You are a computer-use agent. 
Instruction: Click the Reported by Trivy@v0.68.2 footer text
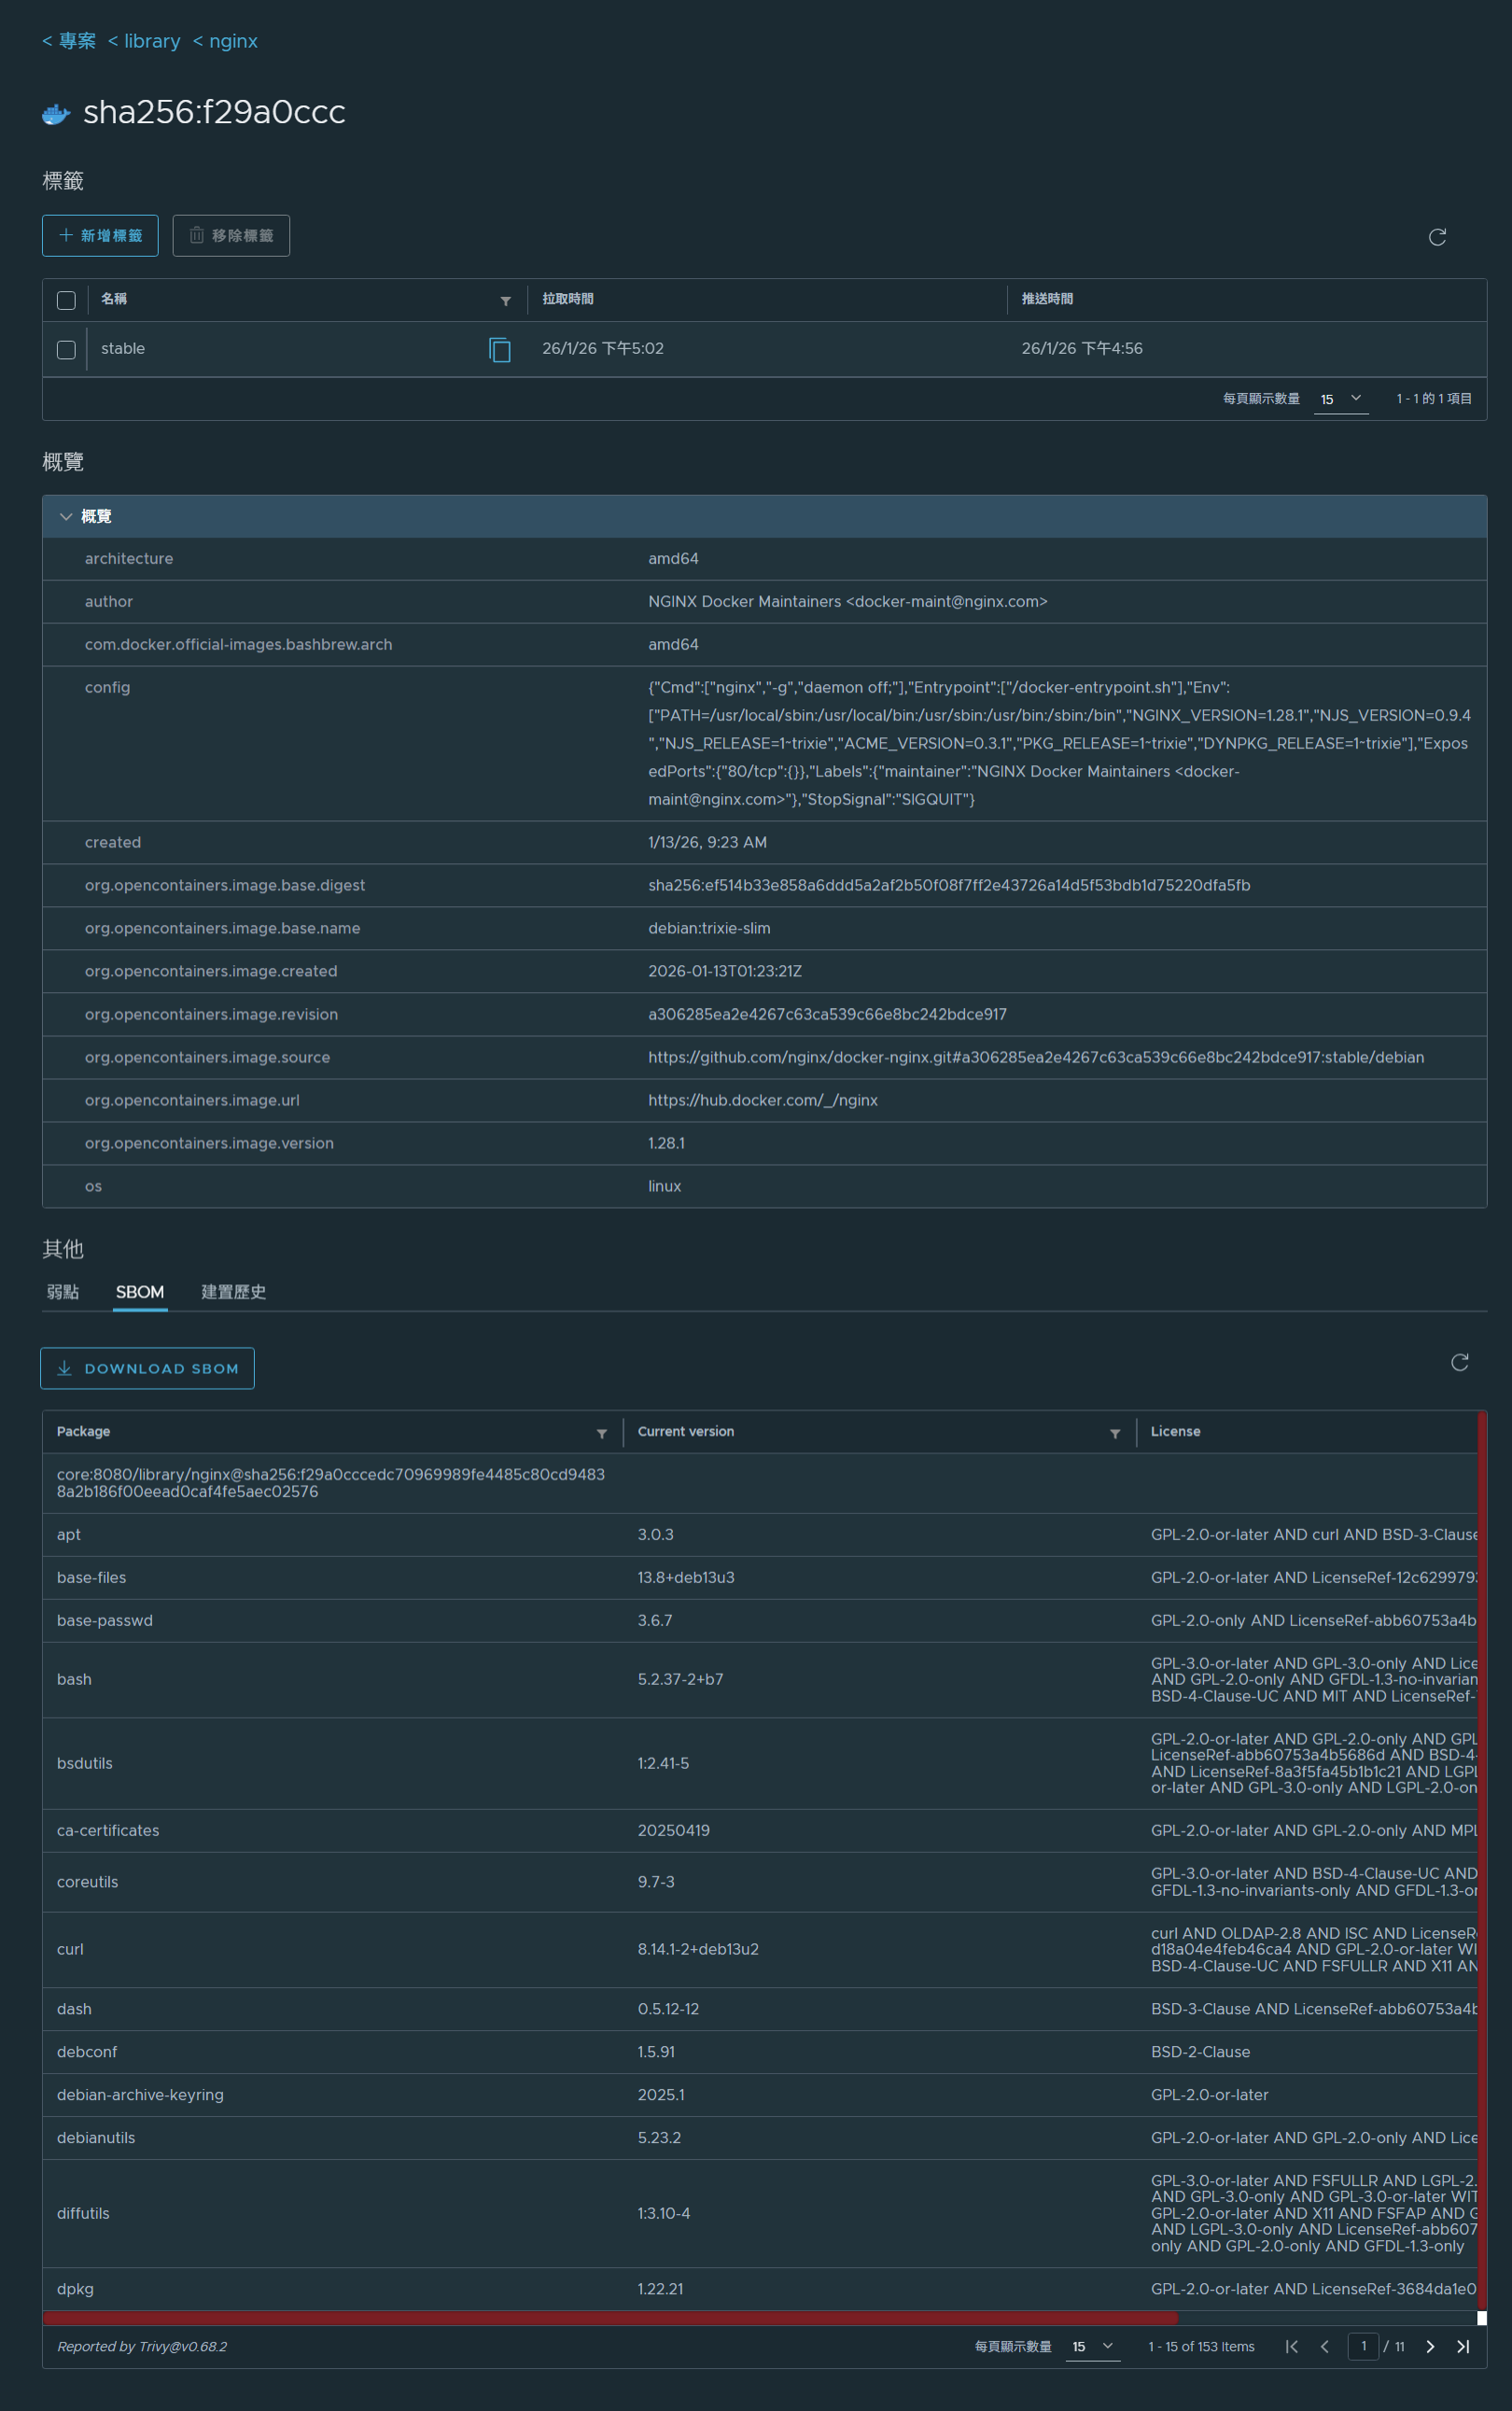coord(142,2346)
